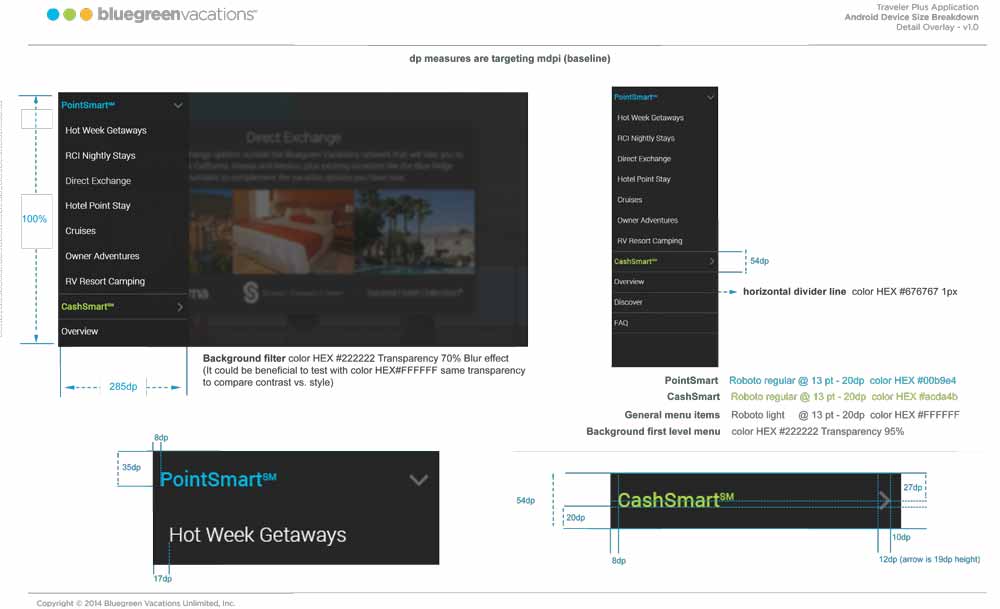Screen dimensions: 1000x609
Task: Choose Direct Exchange in the large overlay menu
Action: click(x=98, y=181)
